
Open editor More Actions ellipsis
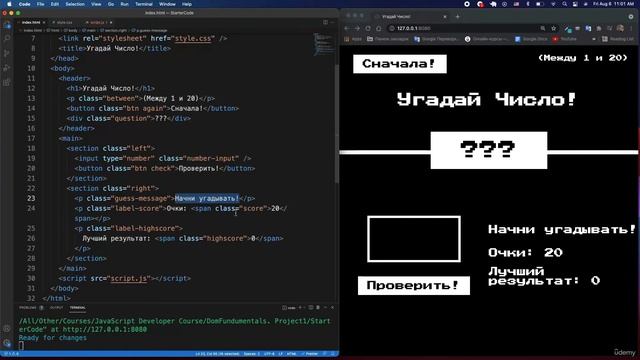pyautogui.click(x=333, y=22)
